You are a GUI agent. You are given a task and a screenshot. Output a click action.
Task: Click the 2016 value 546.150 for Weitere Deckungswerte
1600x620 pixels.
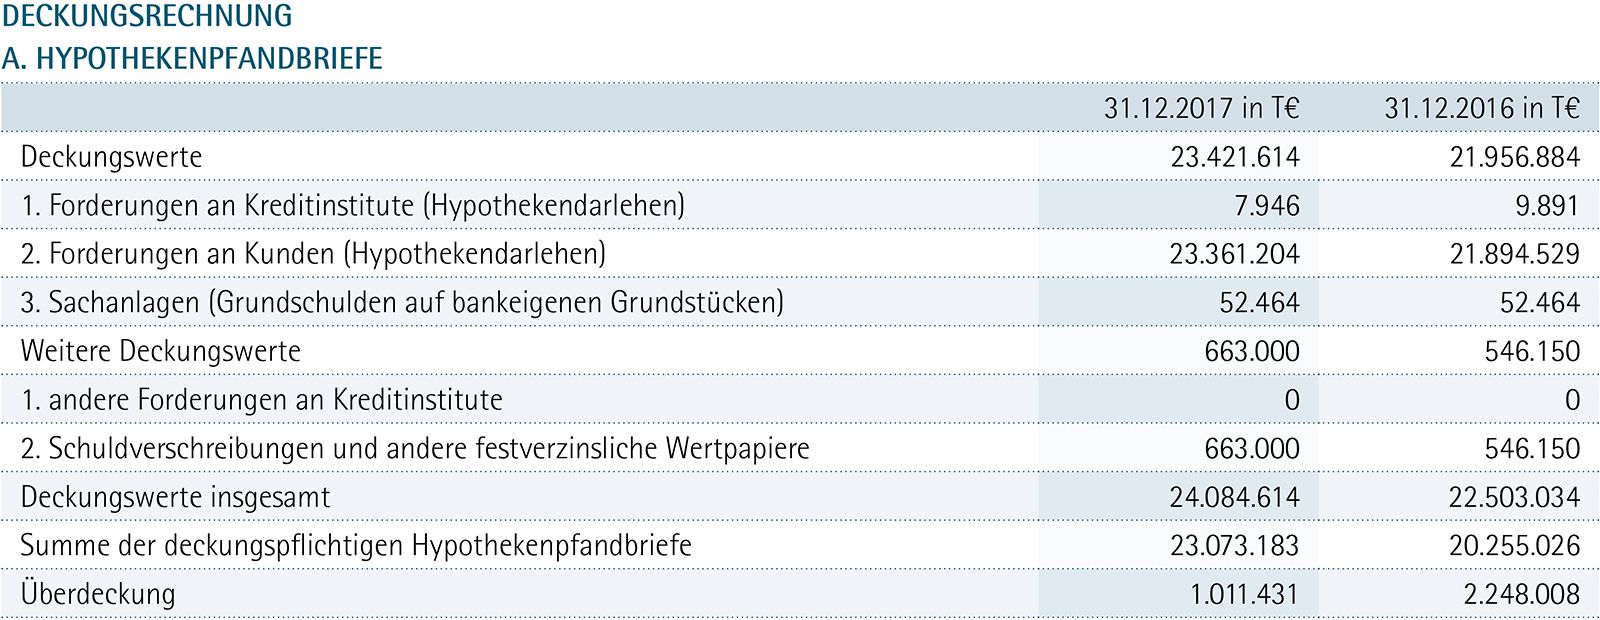(x=1532, y=352)
